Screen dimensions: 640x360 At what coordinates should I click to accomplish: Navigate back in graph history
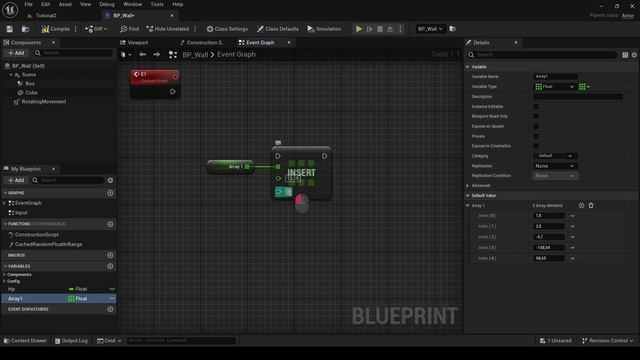click(x=142, y=54)
